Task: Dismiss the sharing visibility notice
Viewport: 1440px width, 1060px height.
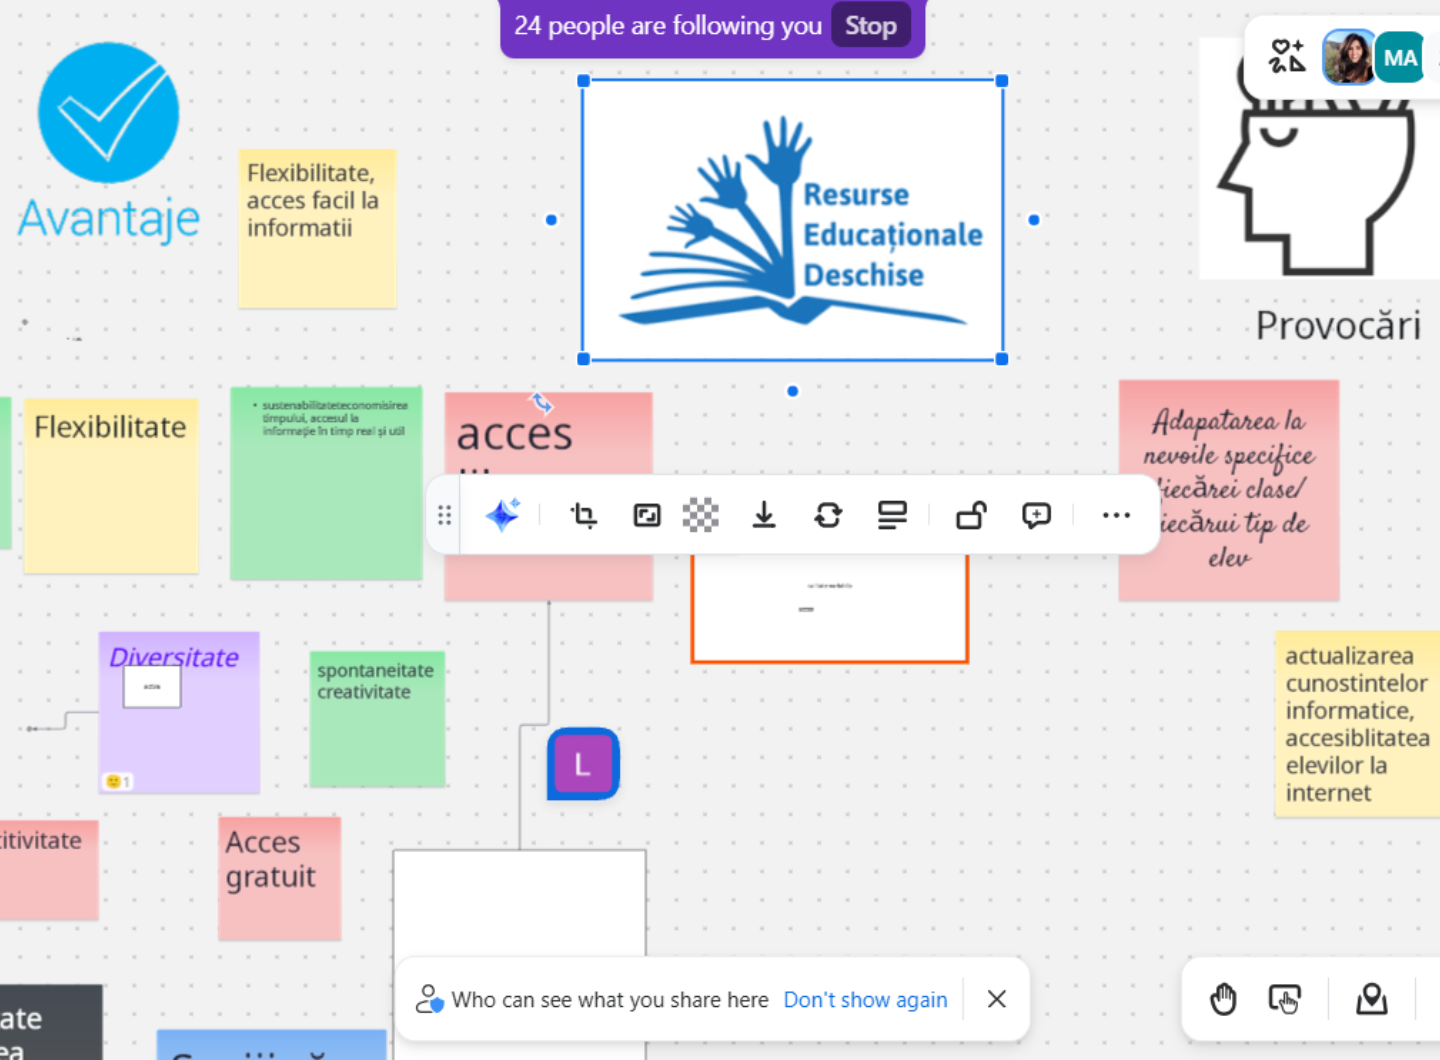Action: point(997,999)
